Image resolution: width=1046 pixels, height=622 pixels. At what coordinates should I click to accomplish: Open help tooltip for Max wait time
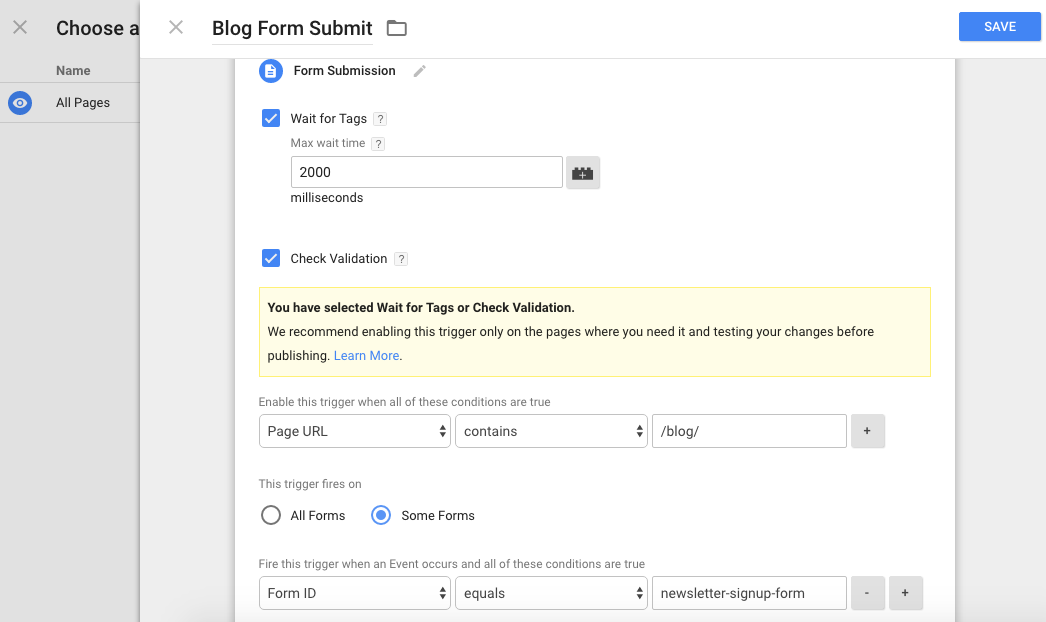(378, 144)
